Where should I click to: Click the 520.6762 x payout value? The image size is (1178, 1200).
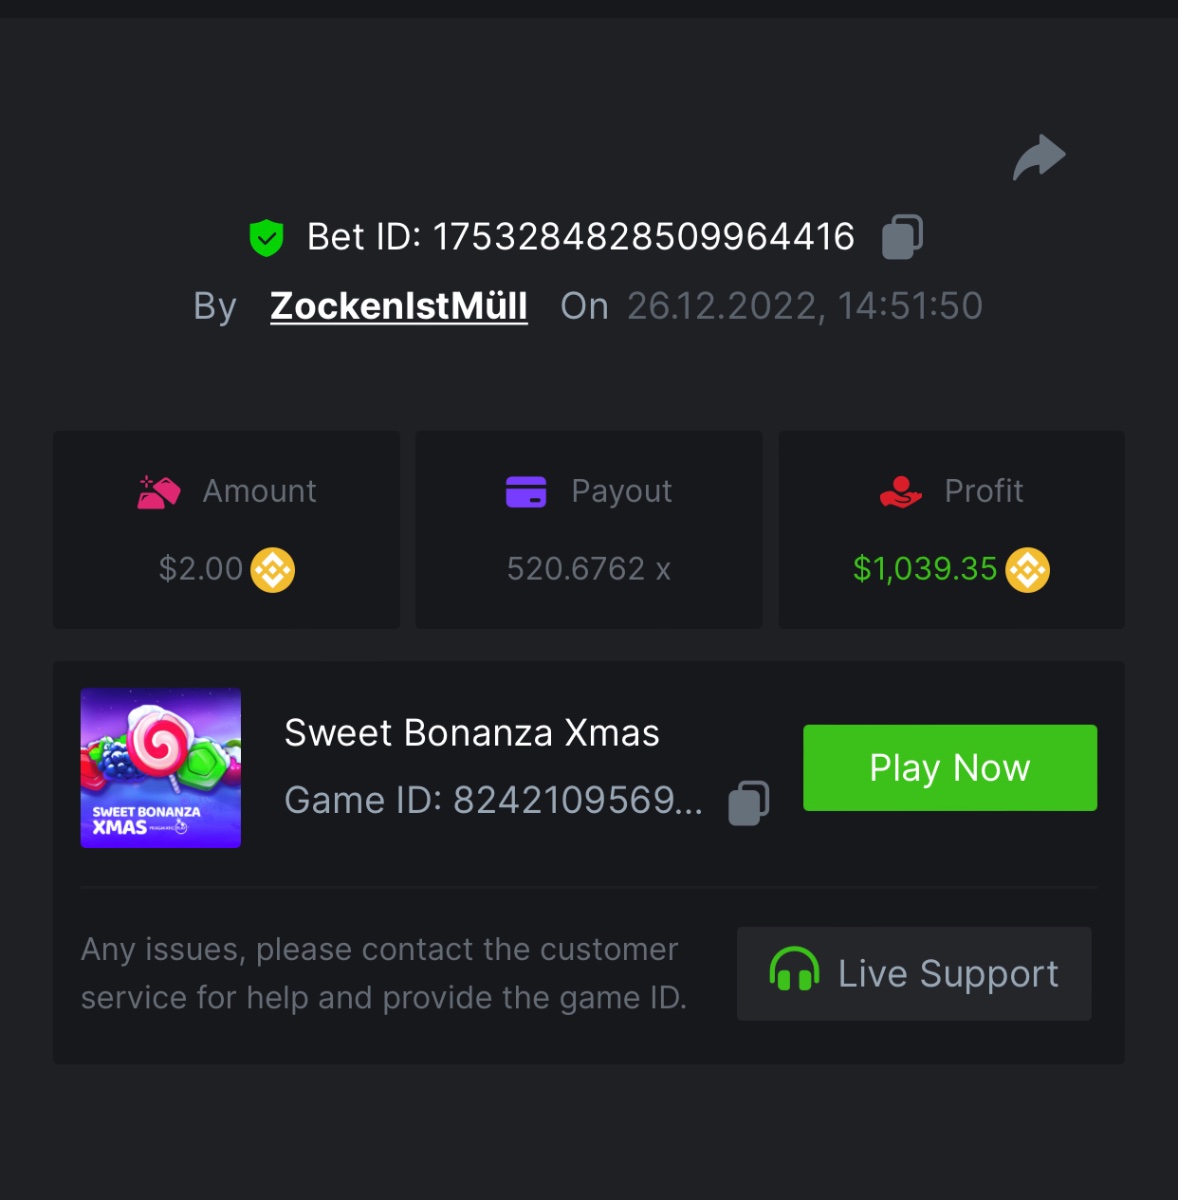pos(588,569)
